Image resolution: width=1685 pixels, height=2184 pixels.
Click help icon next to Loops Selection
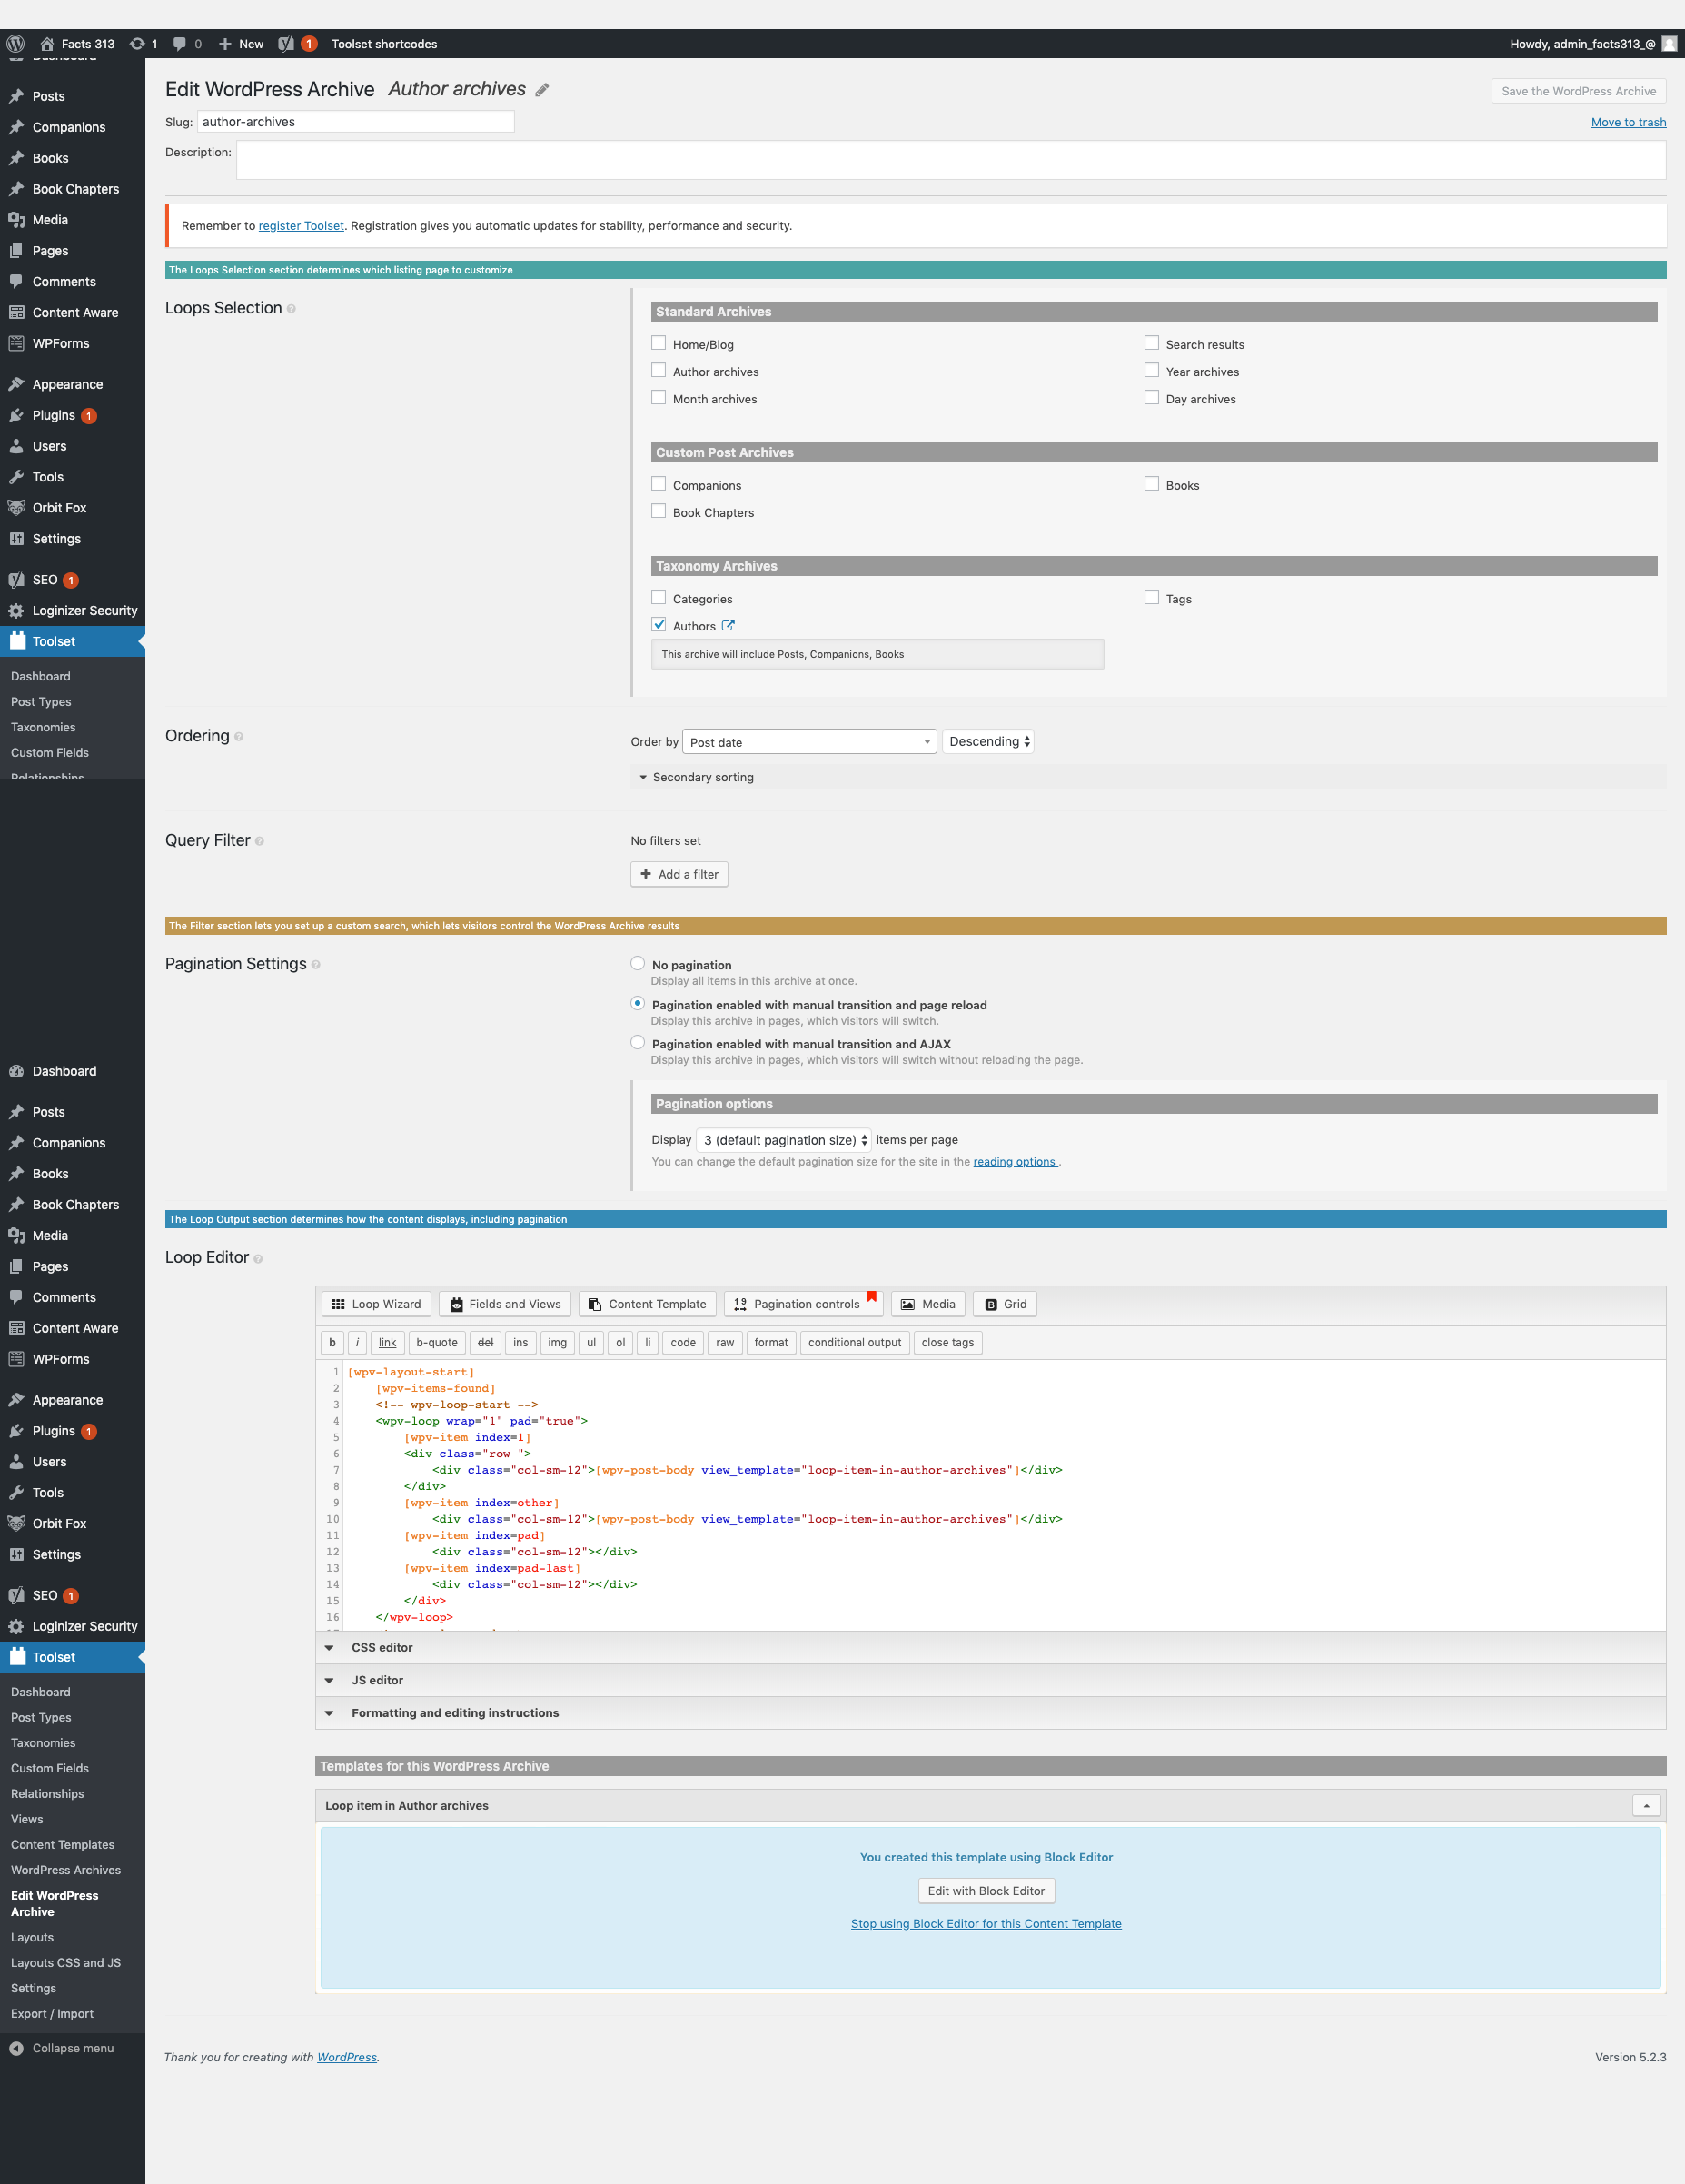pyautogui.click(x=291, y=309)
